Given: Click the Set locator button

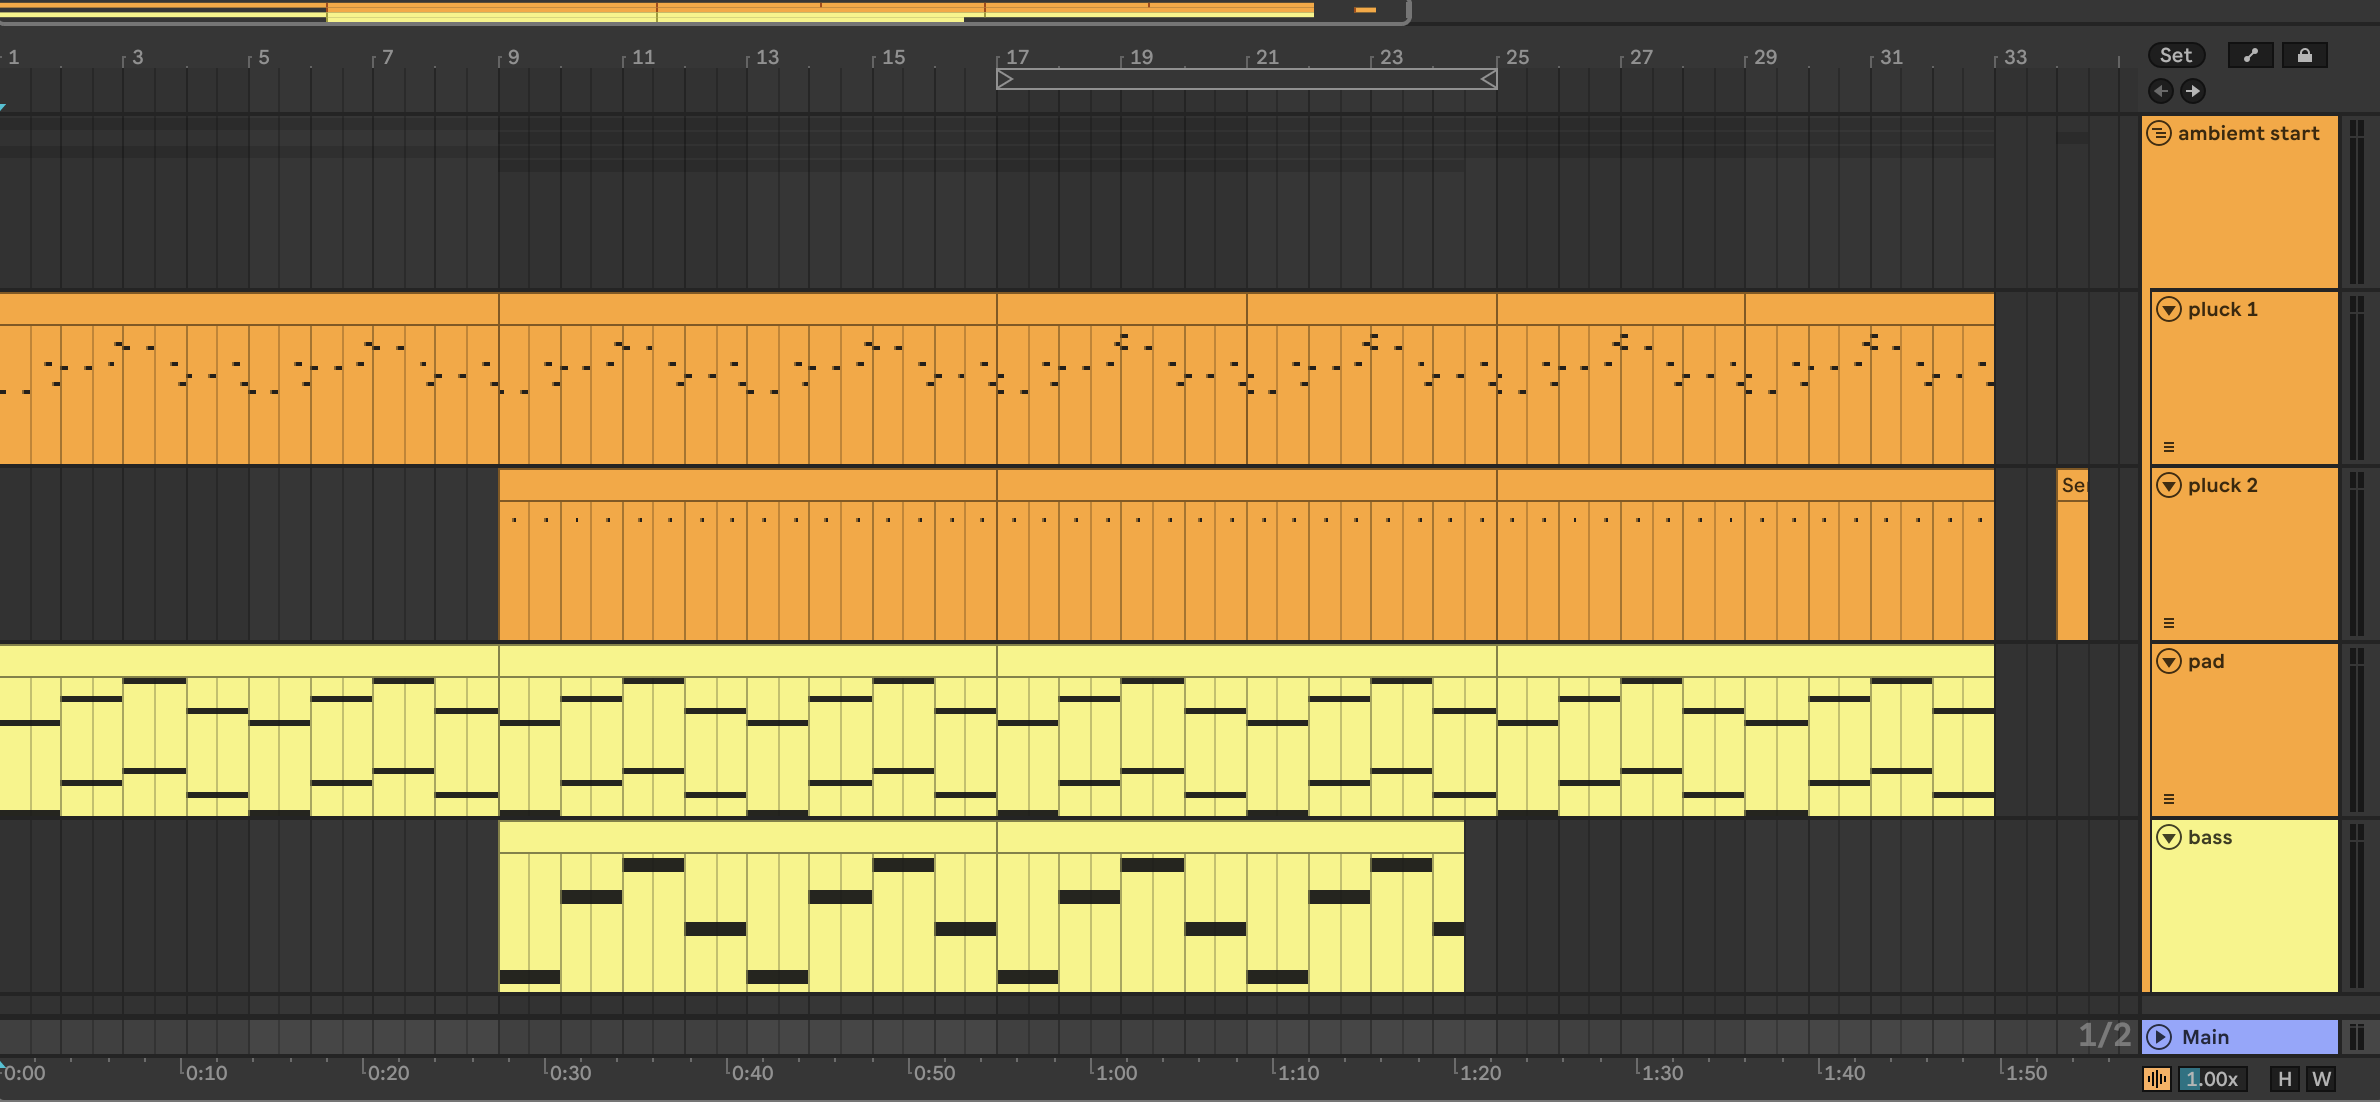Looking at the screenshot, I should [x=2175, y=56].
